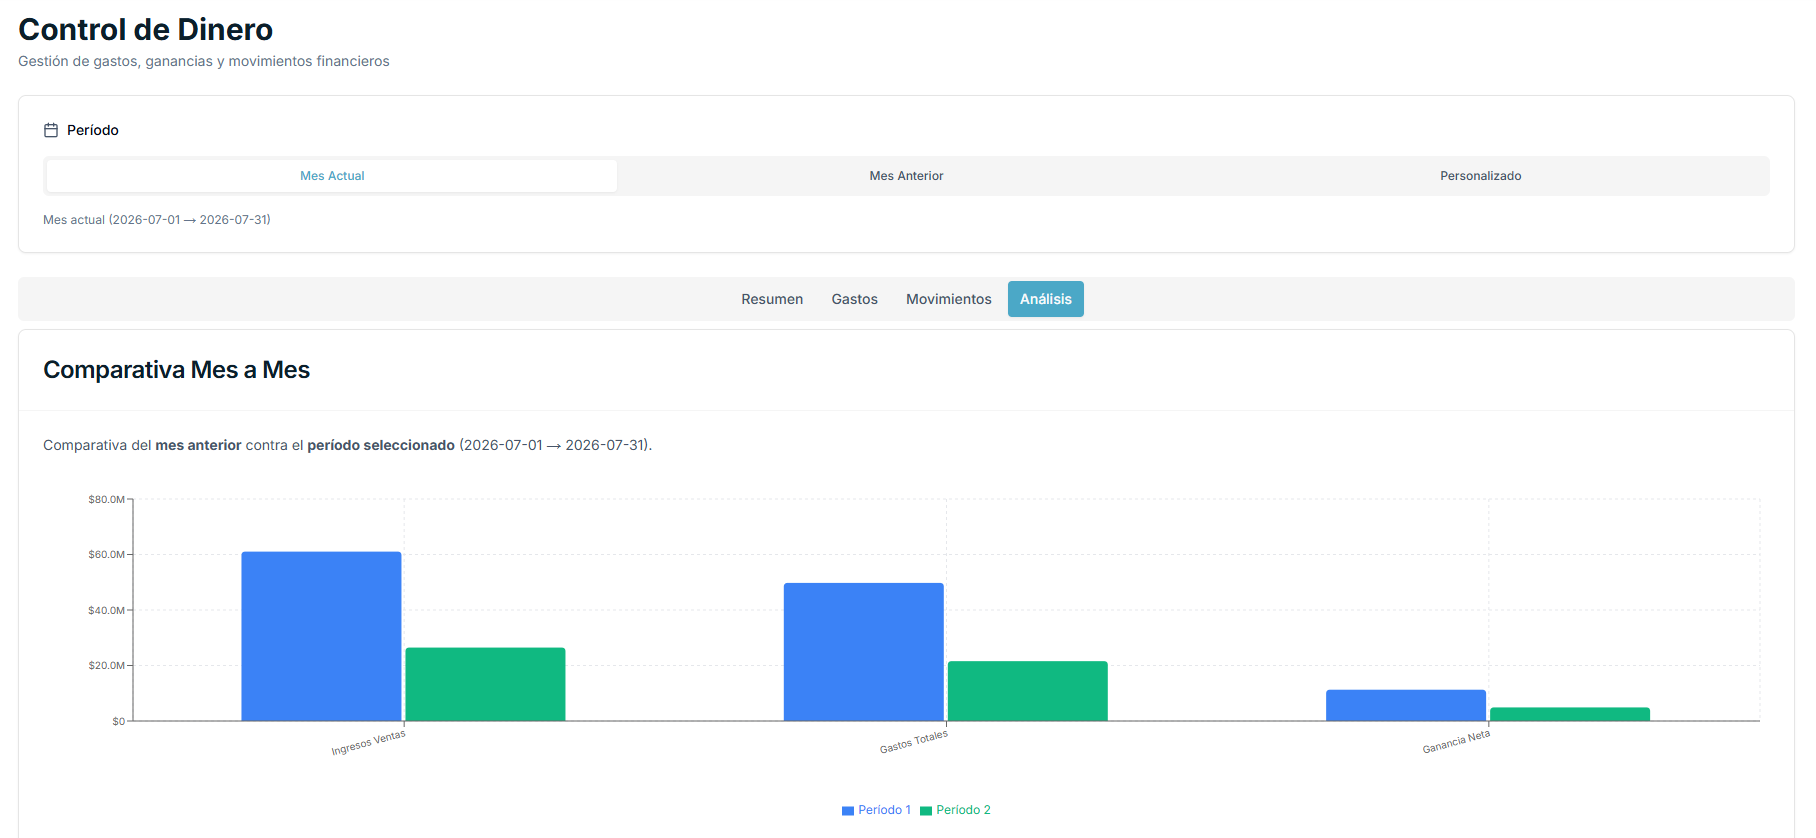Click blue Ganancia Neta bar
Image resolution: width=1816 pixels, height=838 pixels.
(x=1405, y=705)
